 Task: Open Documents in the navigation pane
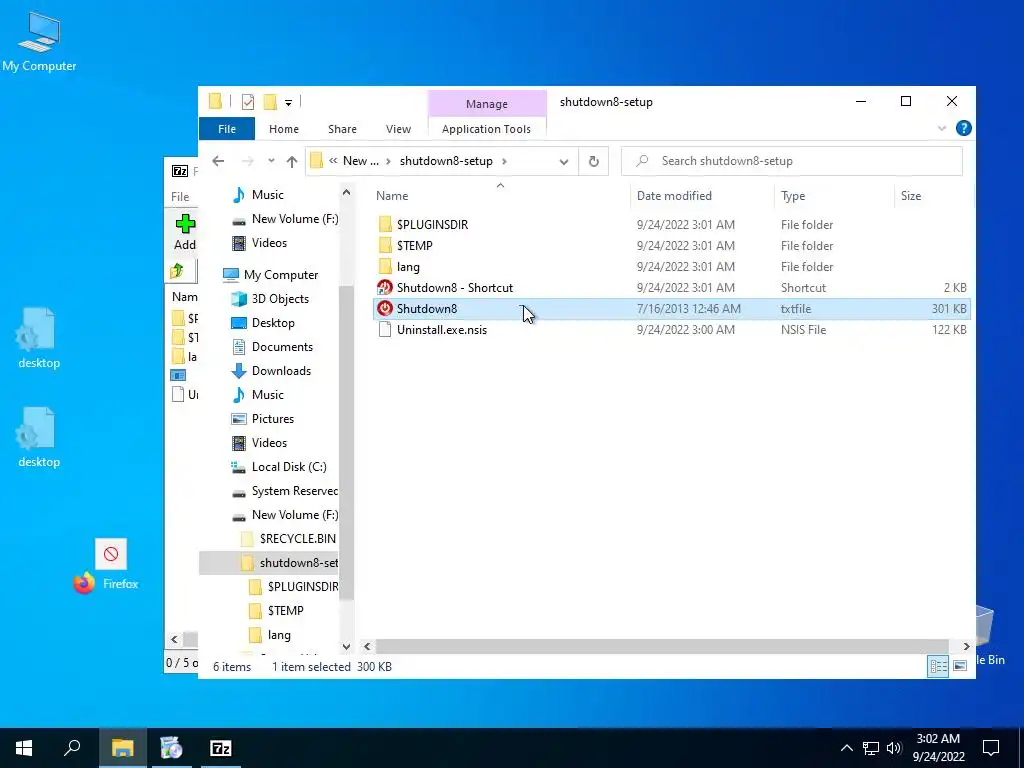click(x=282, y=347)
